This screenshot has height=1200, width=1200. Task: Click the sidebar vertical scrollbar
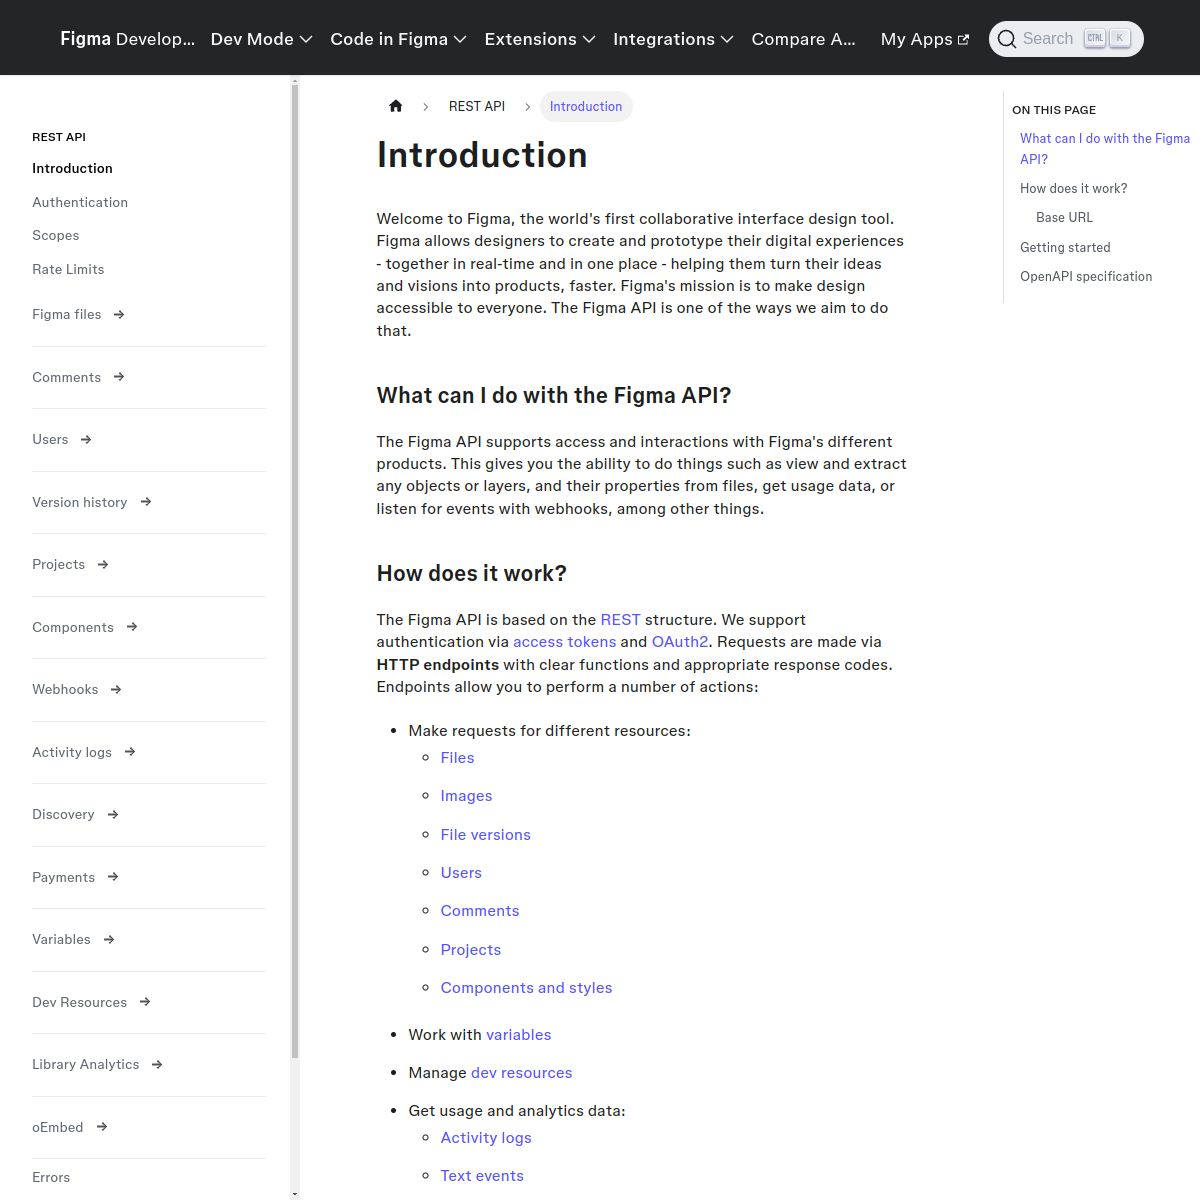295,570
